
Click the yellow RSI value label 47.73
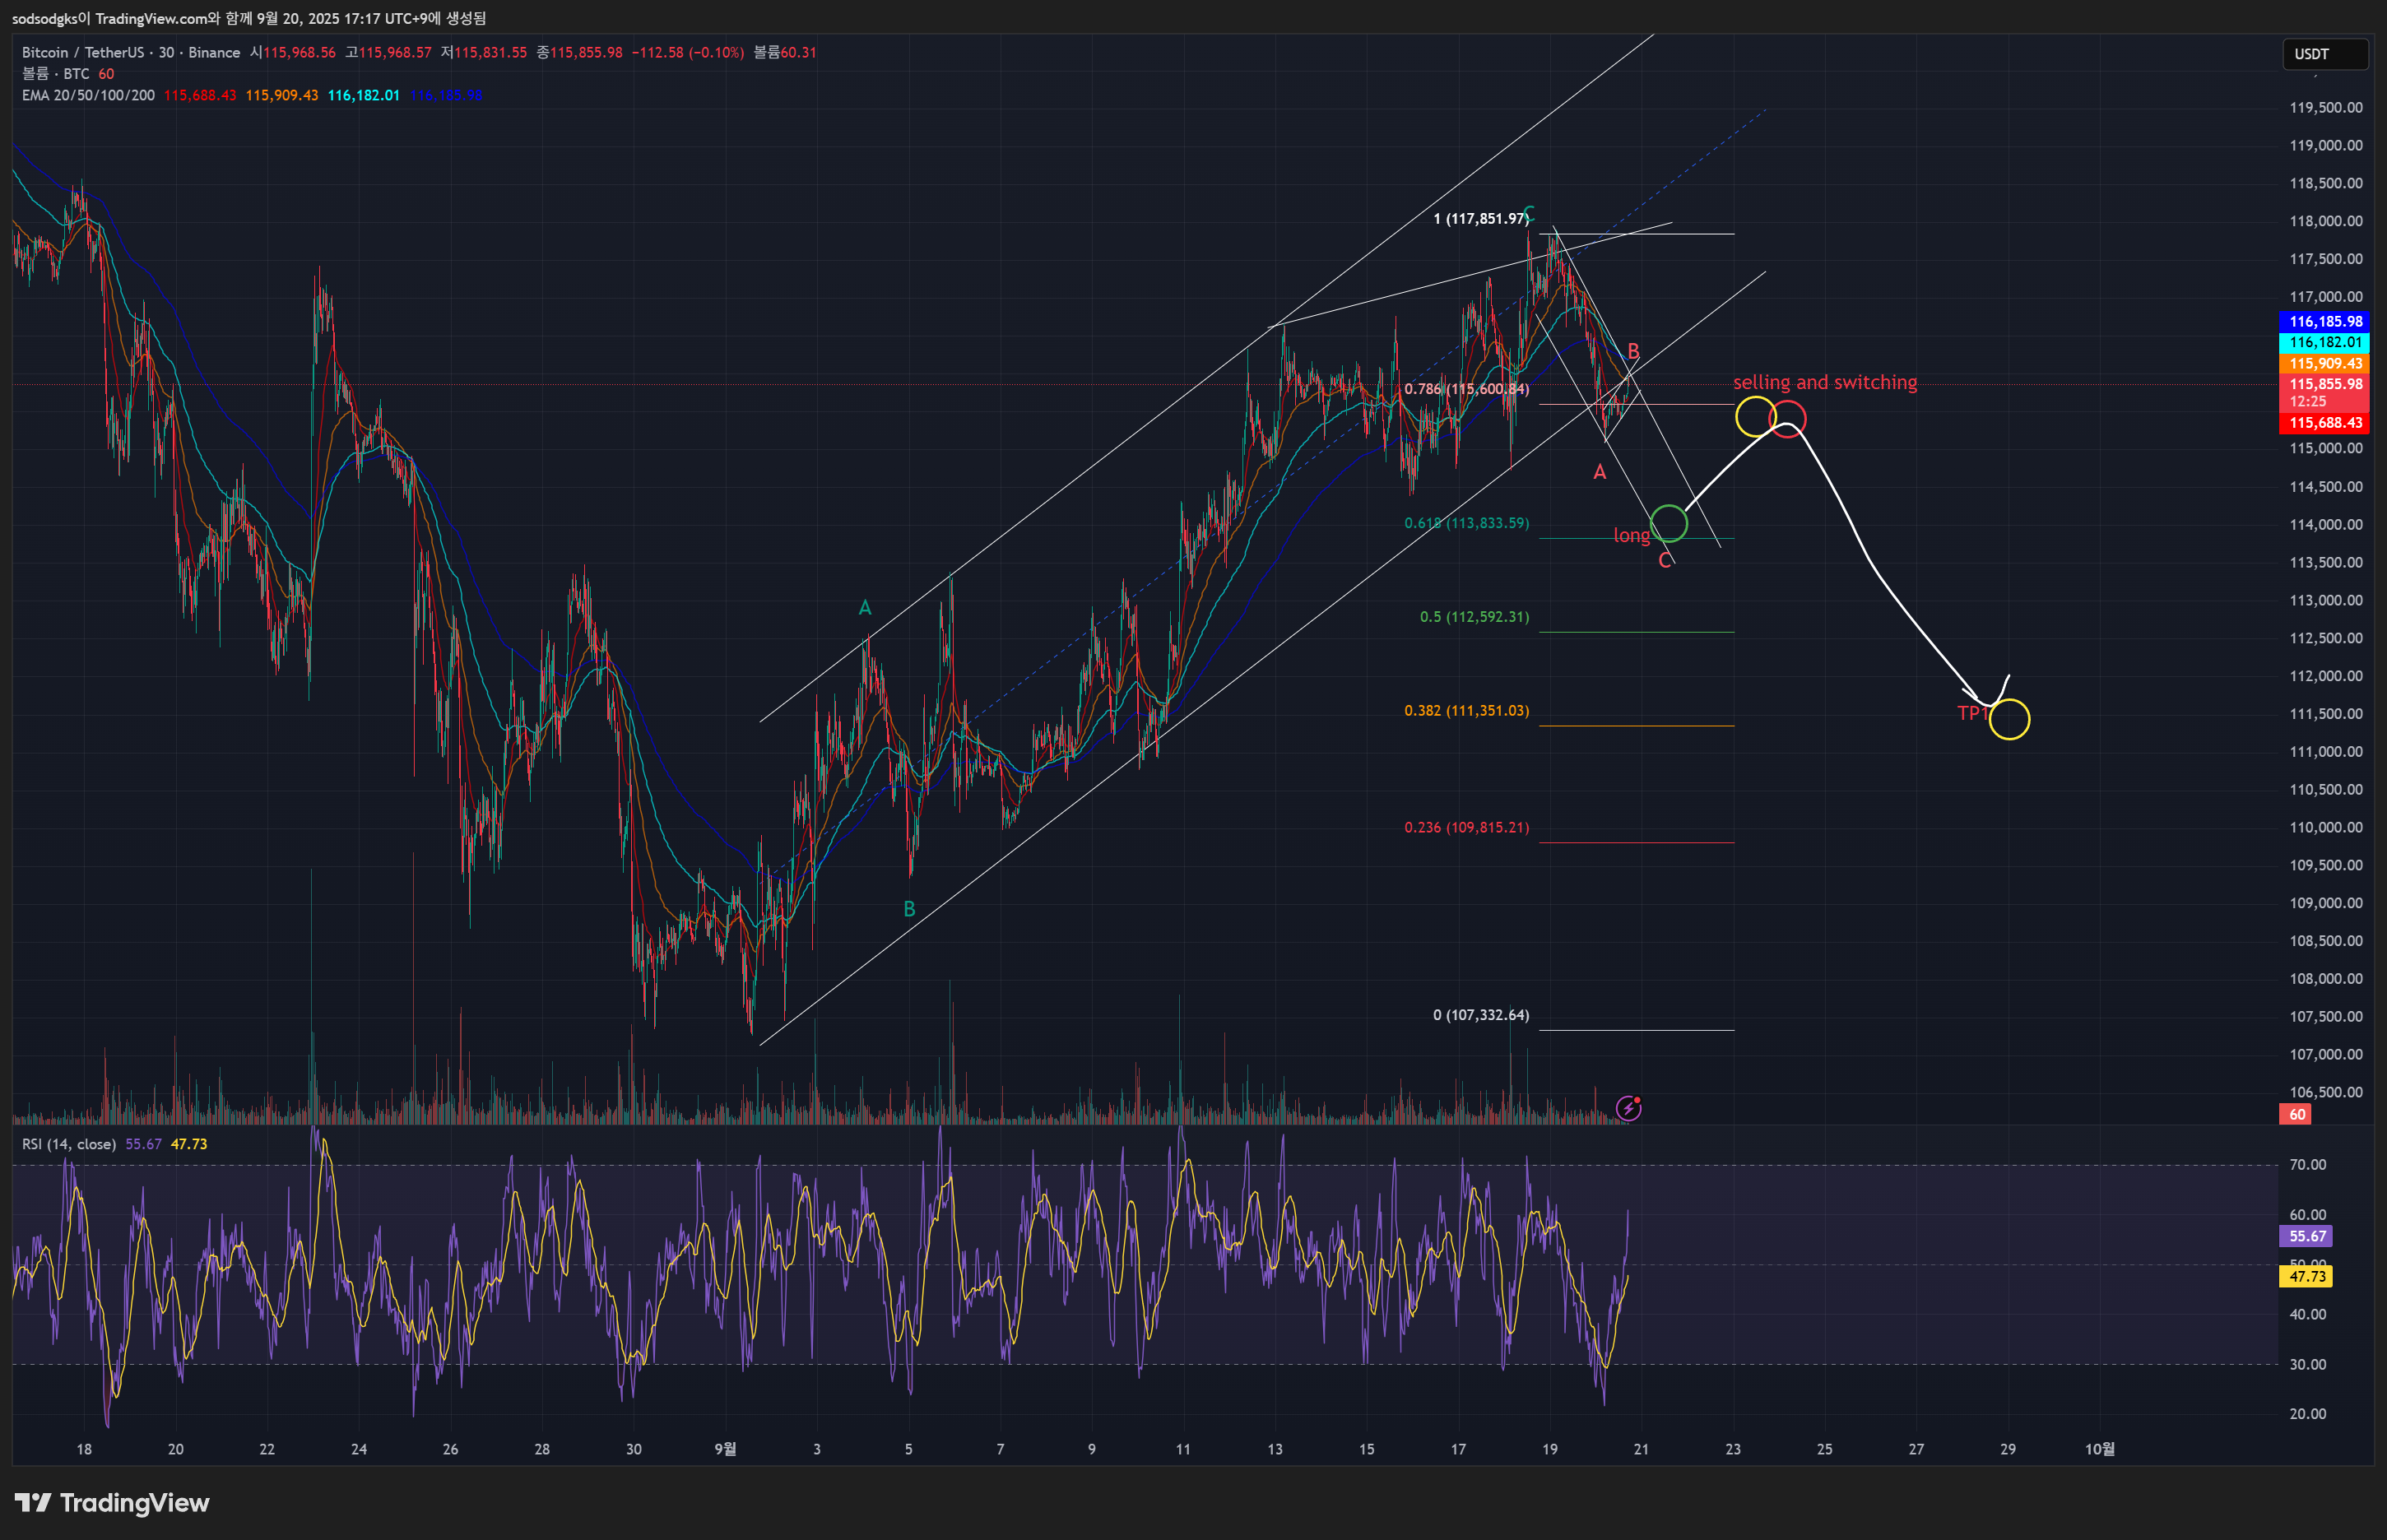(2305, 1276)
